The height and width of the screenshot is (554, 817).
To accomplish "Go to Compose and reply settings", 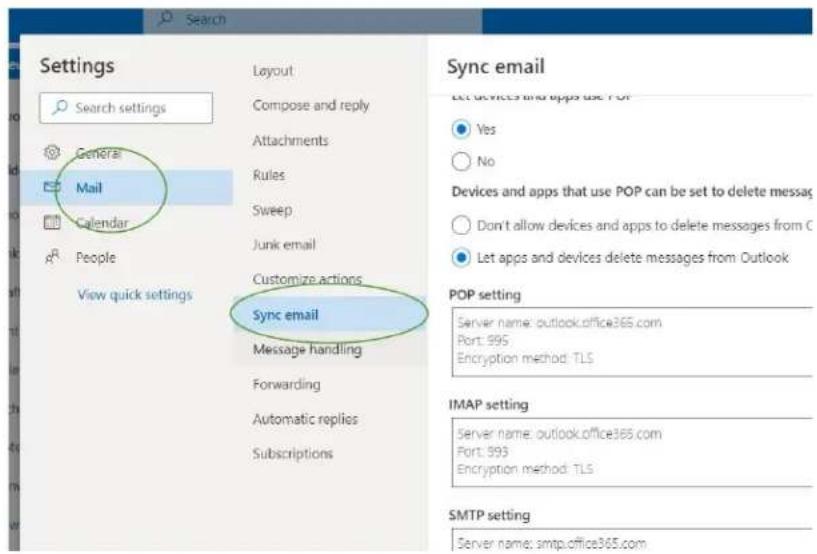I will coord(311,105).
